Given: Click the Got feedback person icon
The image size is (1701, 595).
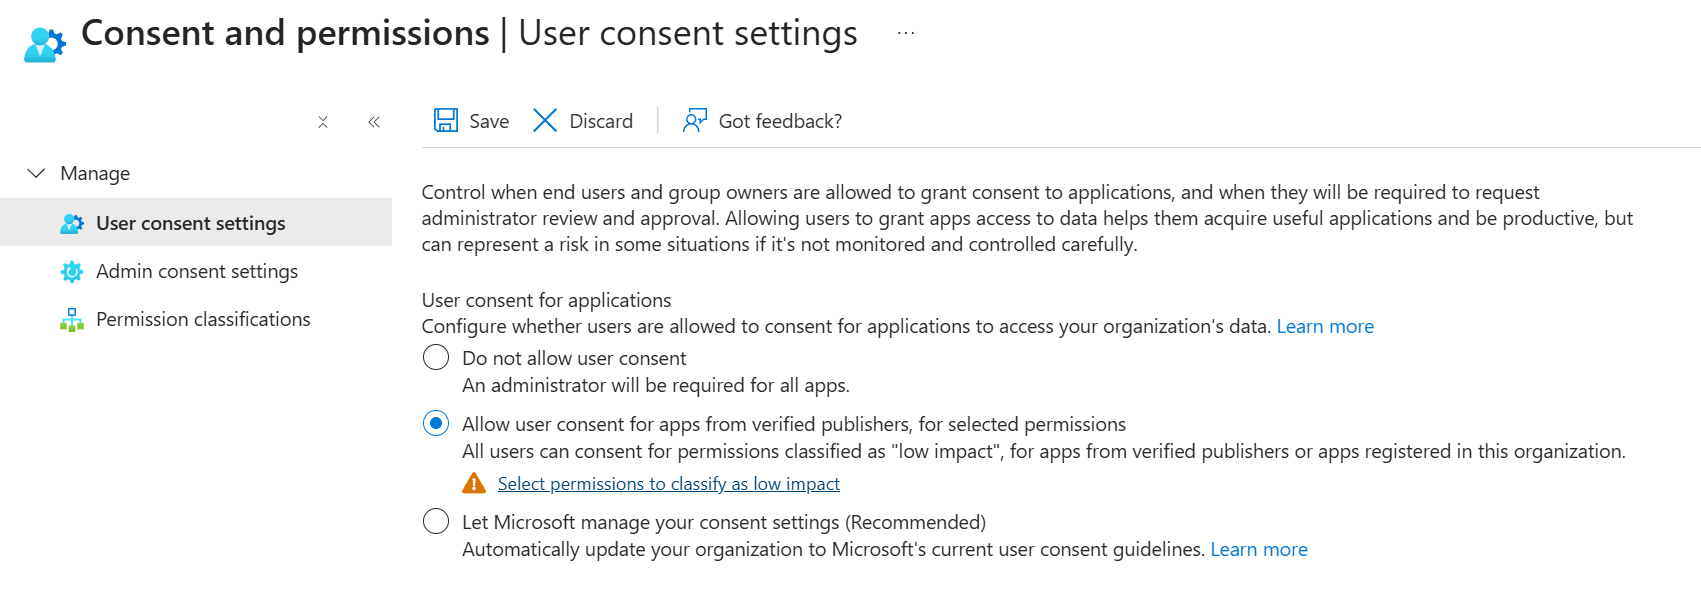Looking at the screenshot, I should (694, 121).
